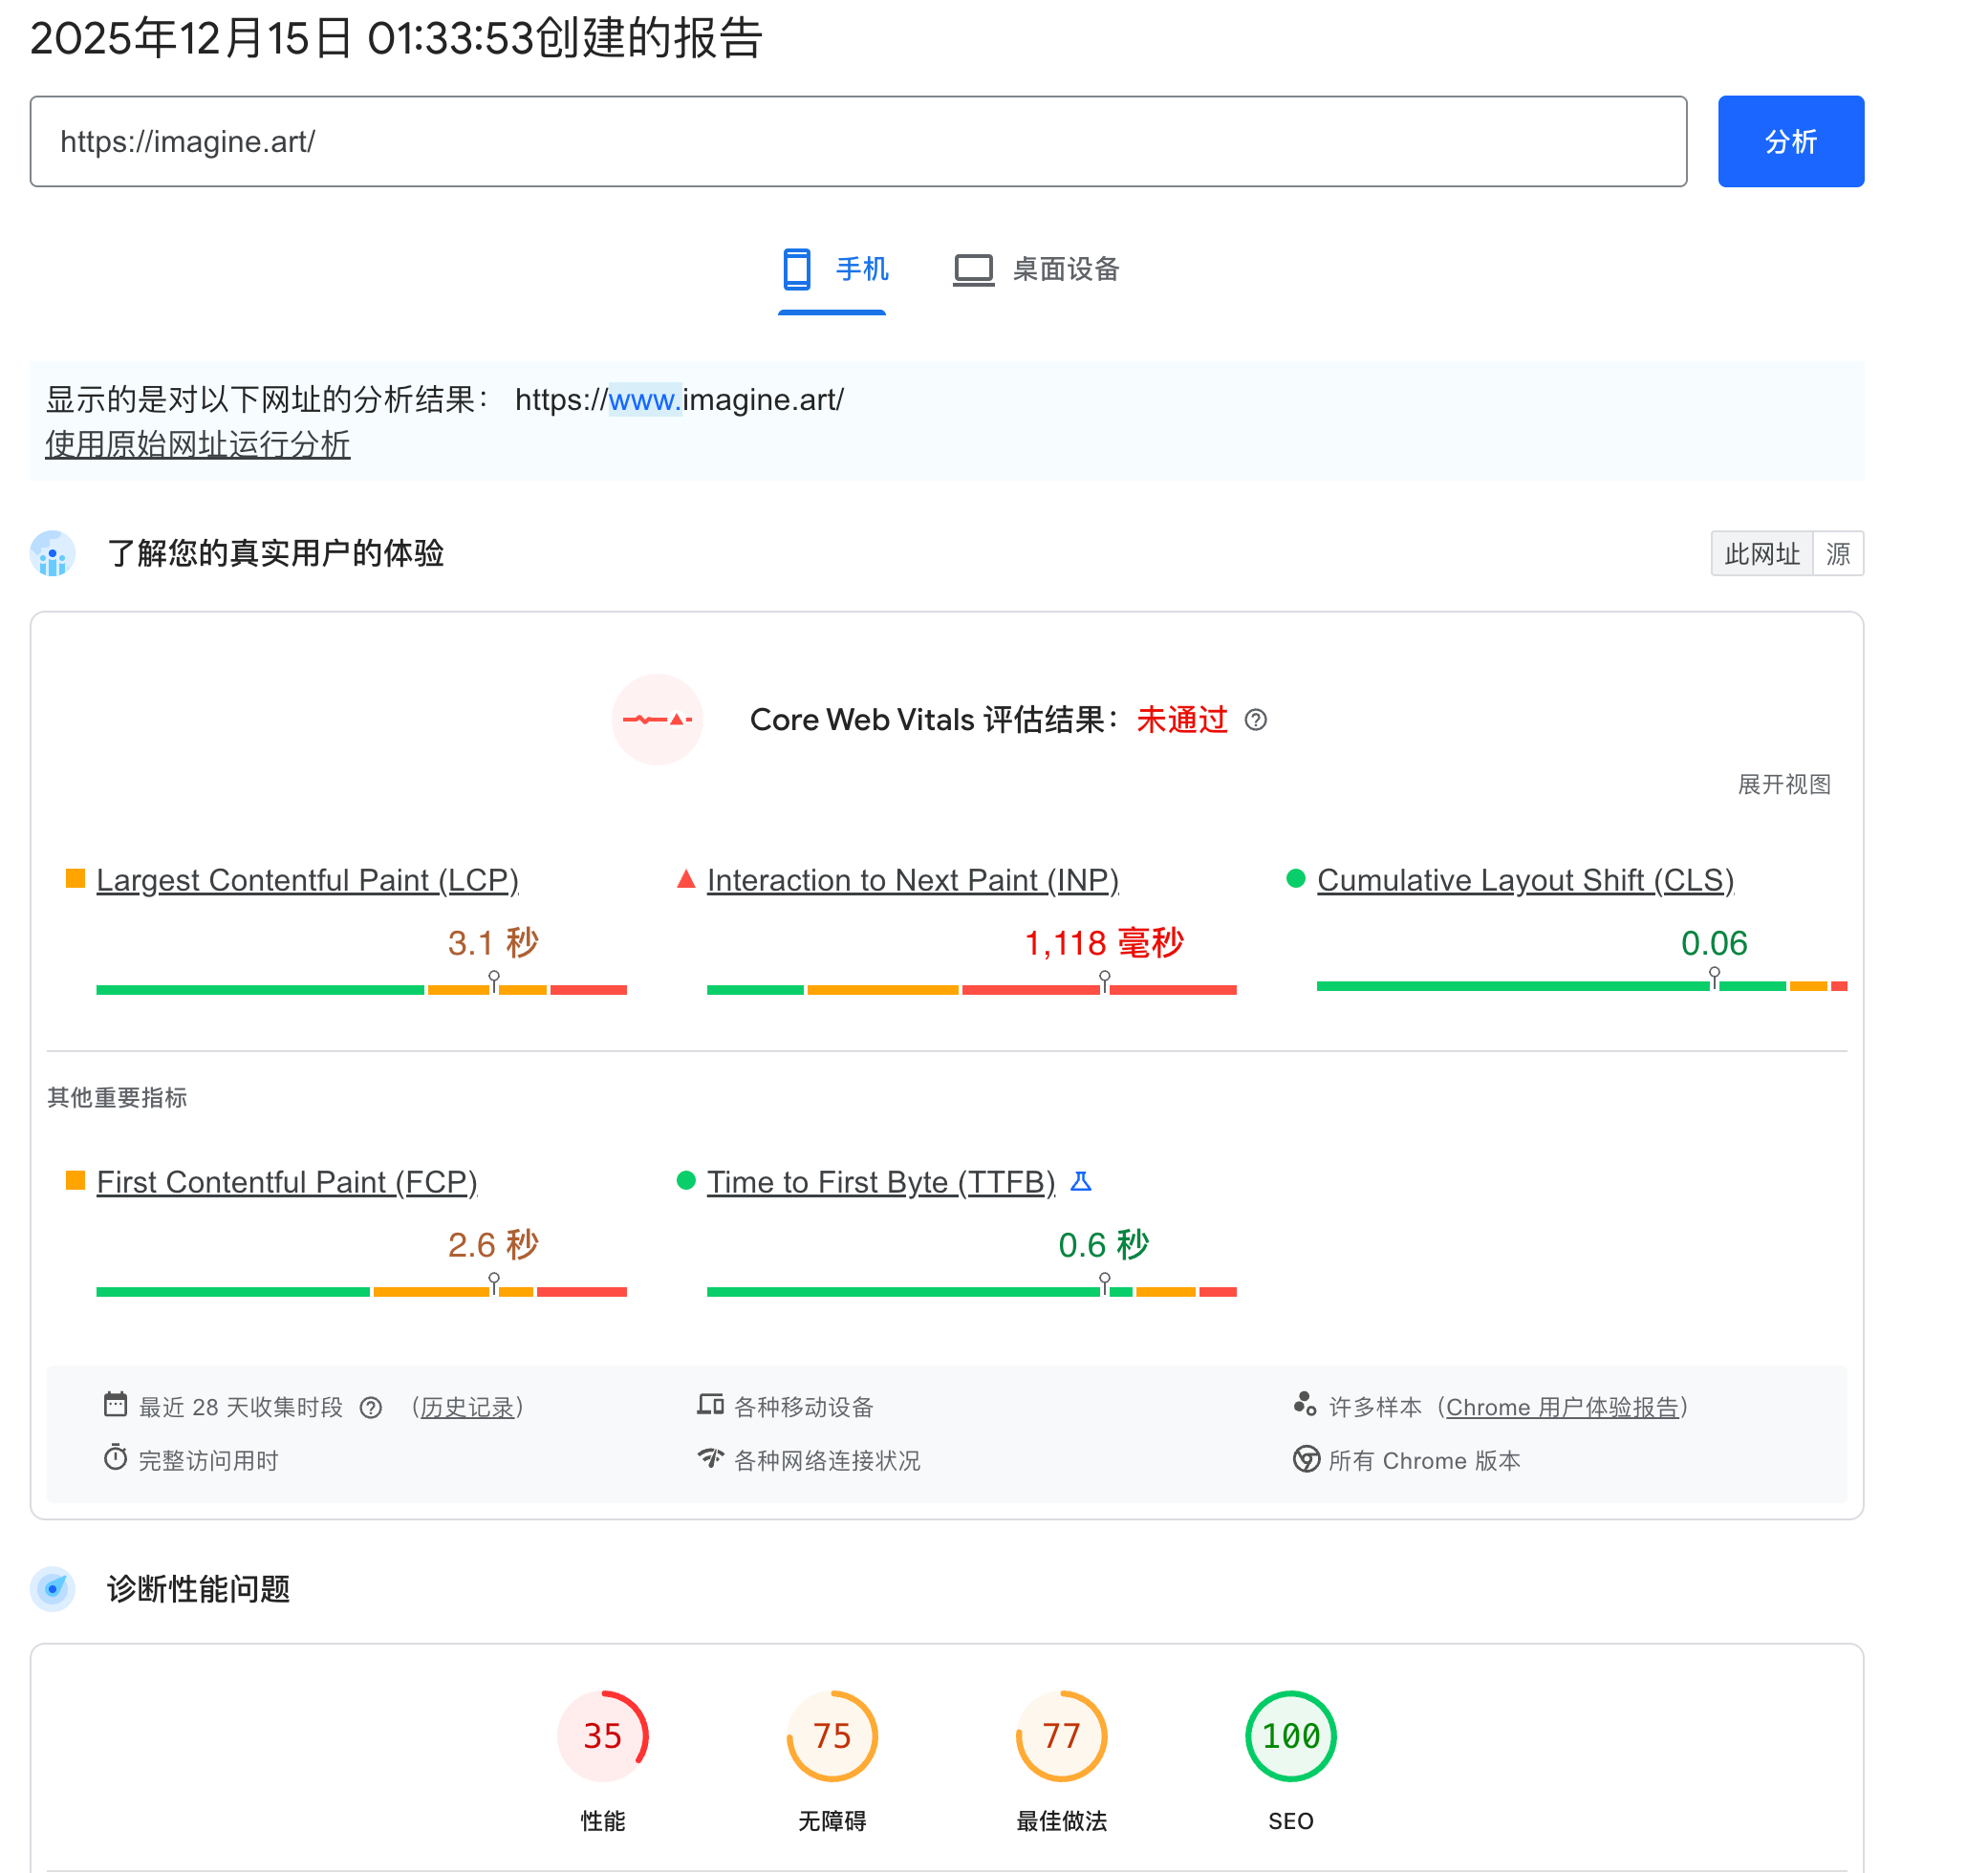
Task: Toggle to 源 origin data view
Action: click(1837, 554)
